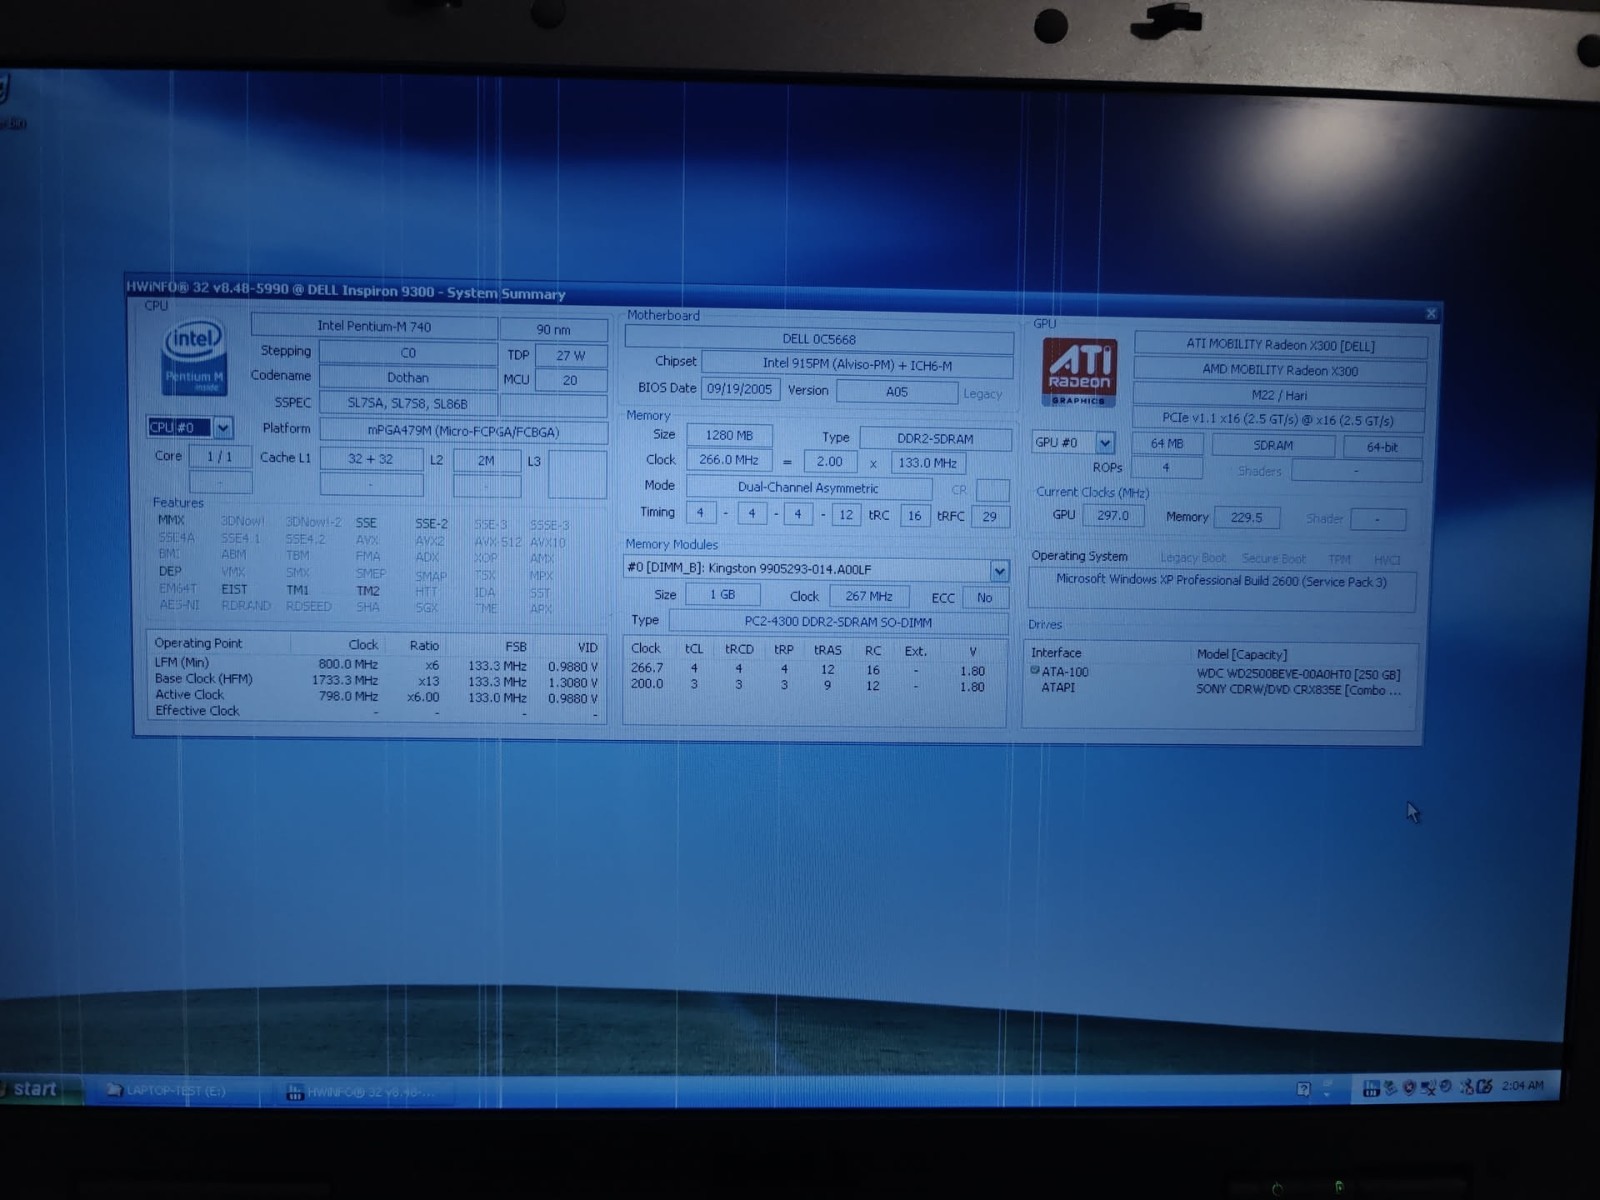This screenshot has height=1200, width=1600.
Task: Click the tRFC timing value 29
Action: click(x=989, y=517)
